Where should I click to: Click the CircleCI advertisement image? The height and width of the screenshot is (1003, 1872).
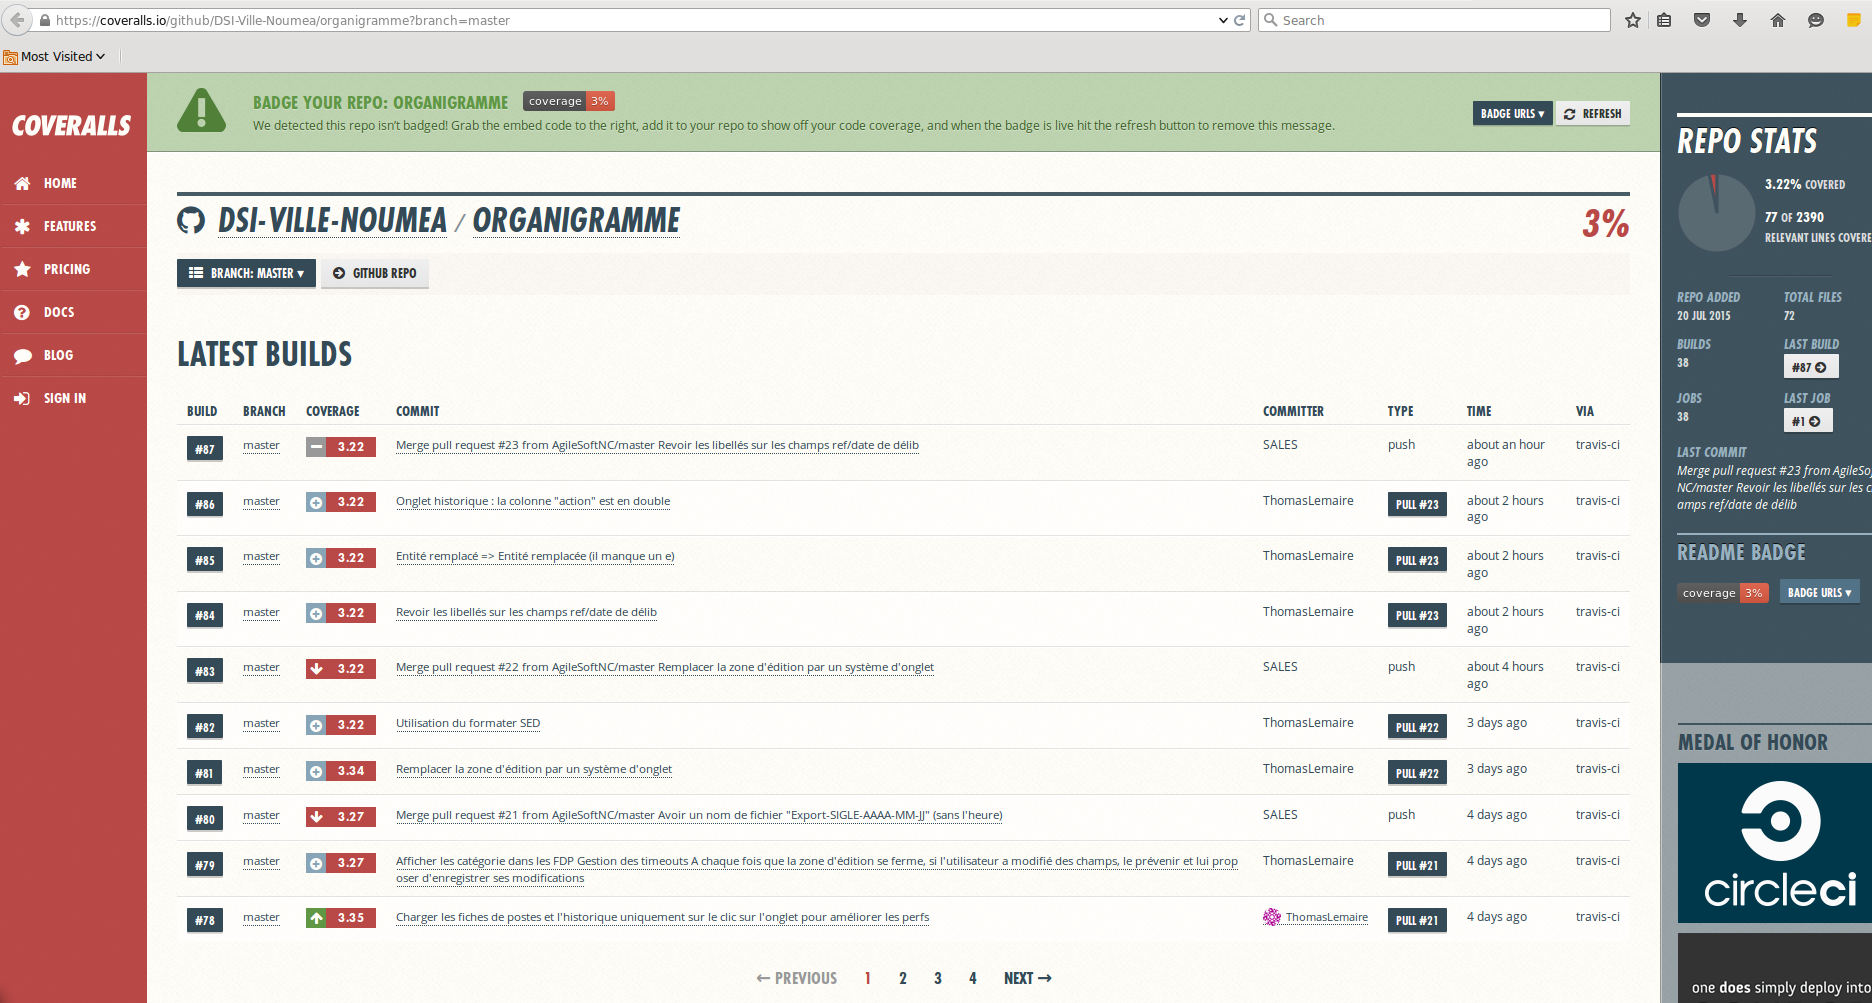(1775, 843)
